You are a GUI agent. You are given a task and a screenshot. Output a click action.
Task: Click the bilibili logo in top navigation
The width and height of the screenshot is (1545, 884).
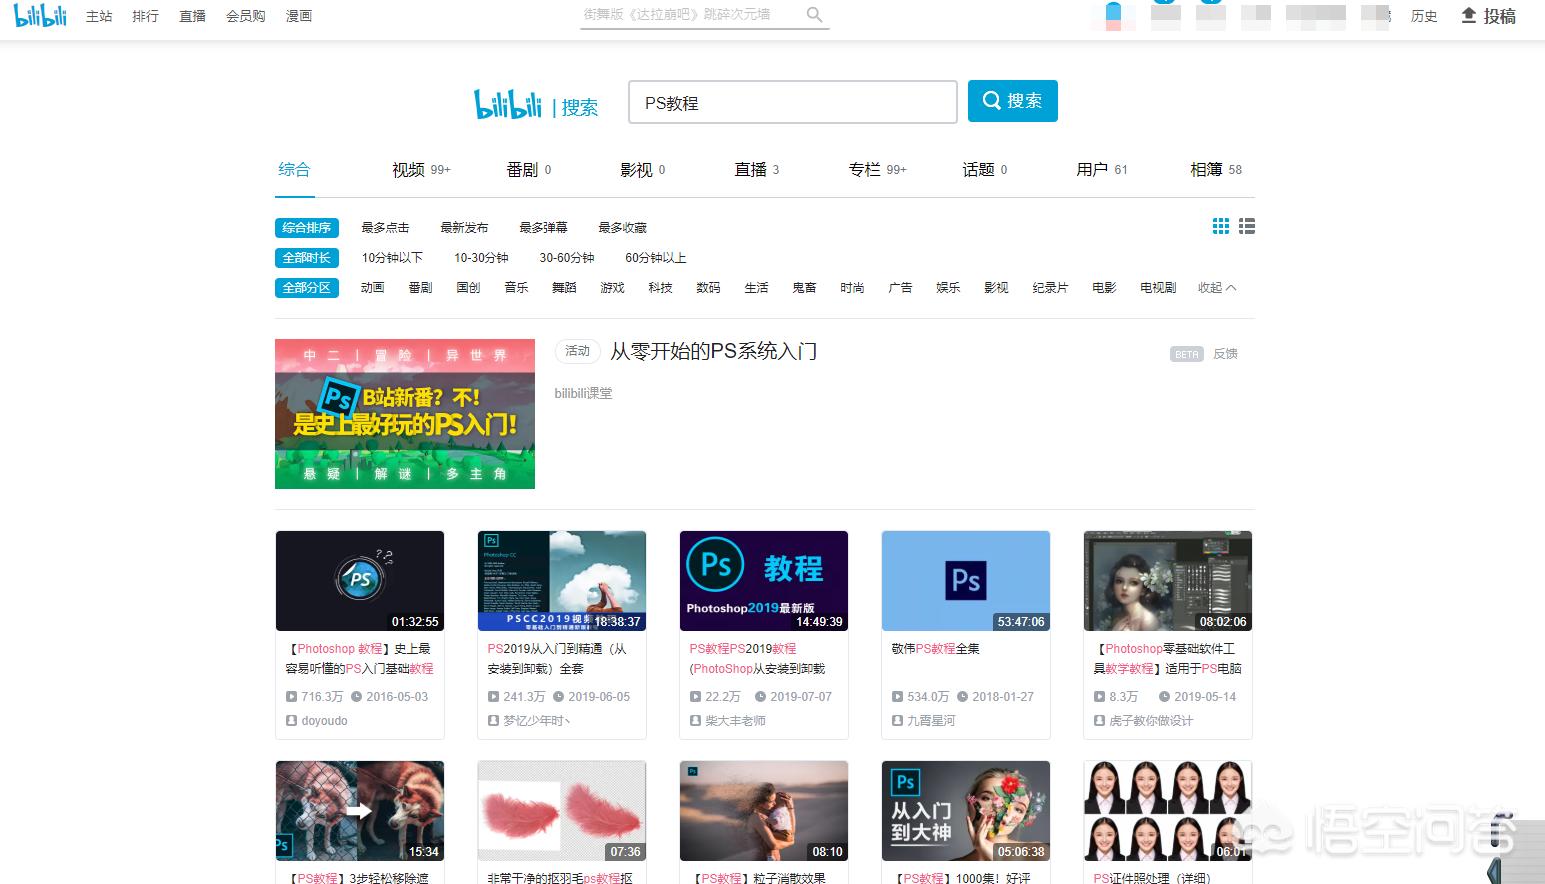click(x=40, y=15)
